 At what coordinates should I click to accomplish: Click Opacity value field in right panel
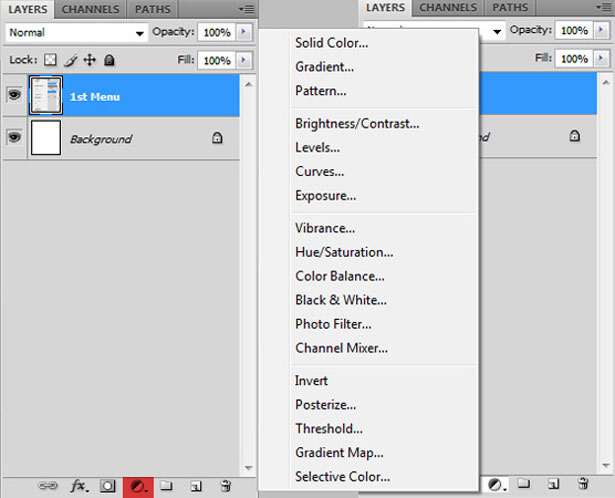(x=574, y=30)
